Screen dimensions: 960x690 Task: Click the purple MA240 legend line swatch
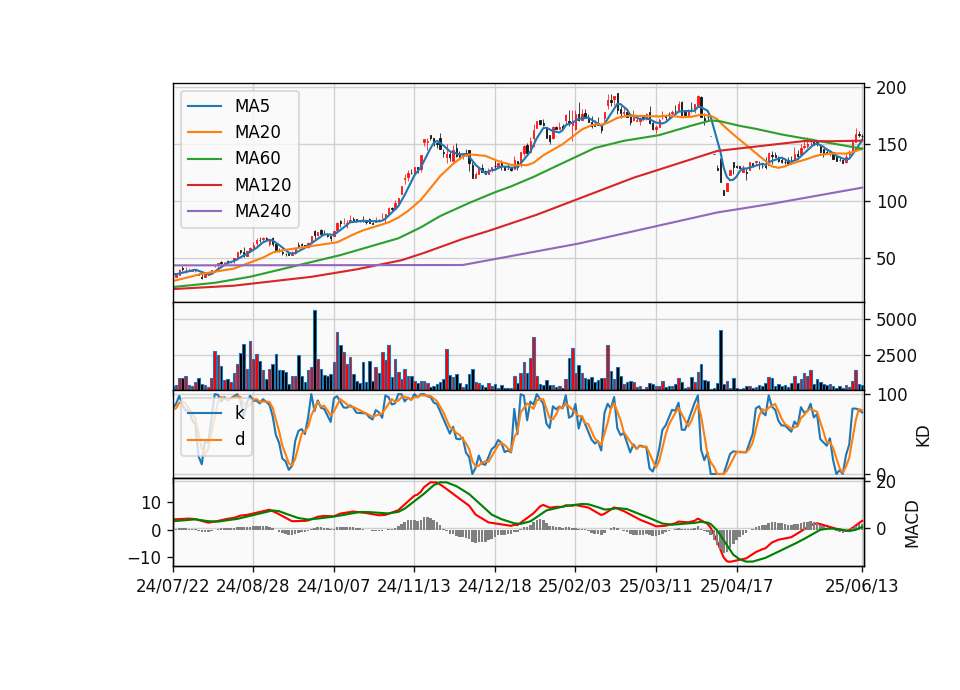[x=204, y=212]
